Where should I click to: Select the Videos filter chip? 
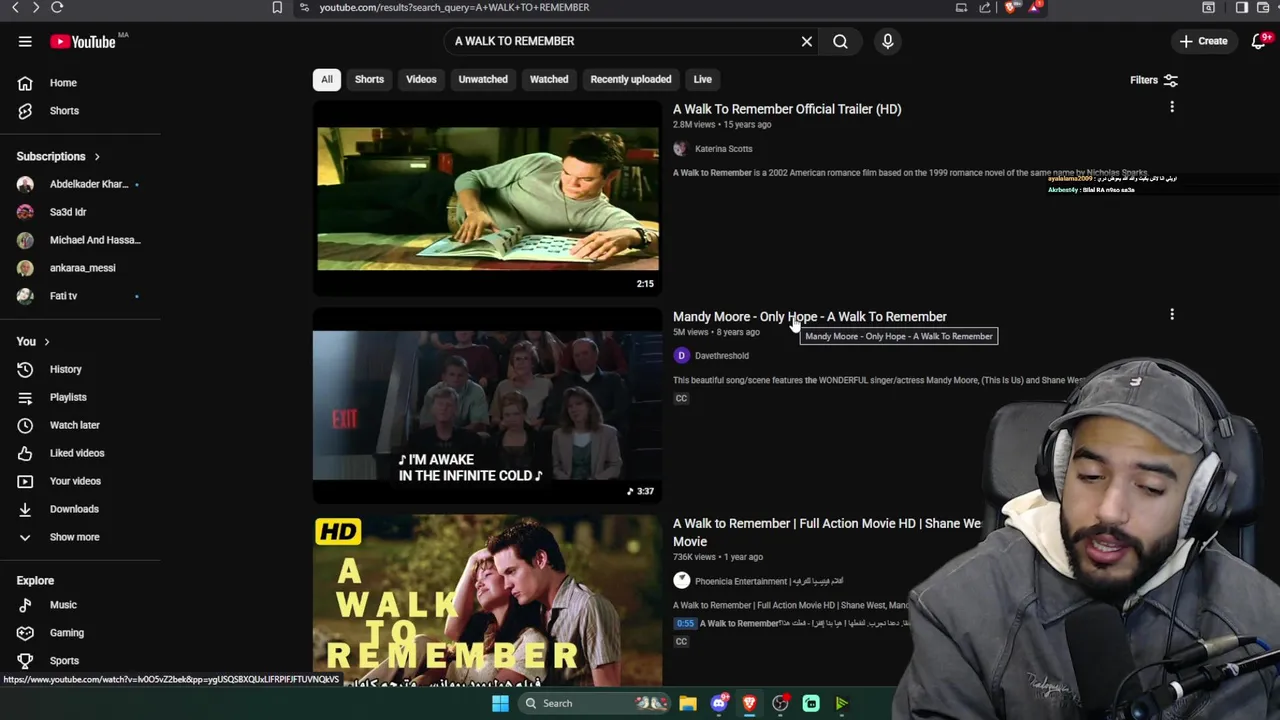(421, 79)
